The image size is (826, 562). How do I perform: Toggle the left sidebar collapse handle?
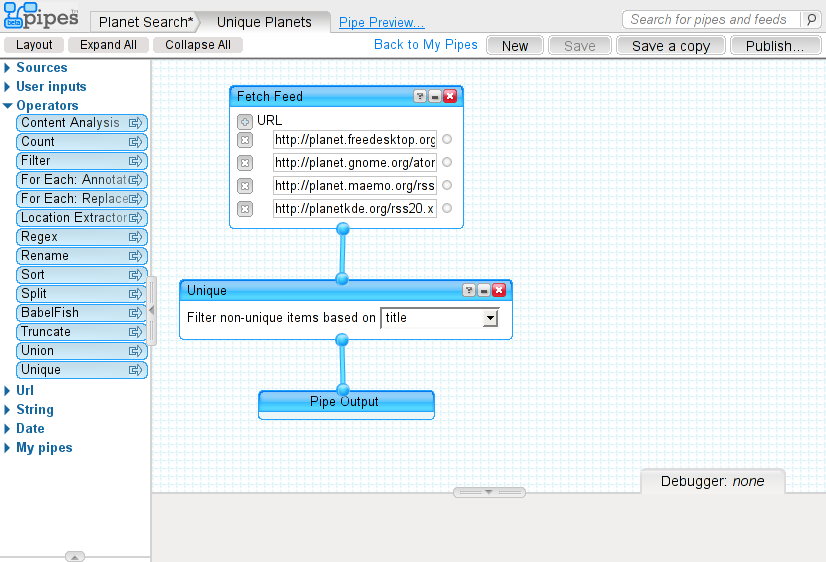152,310
